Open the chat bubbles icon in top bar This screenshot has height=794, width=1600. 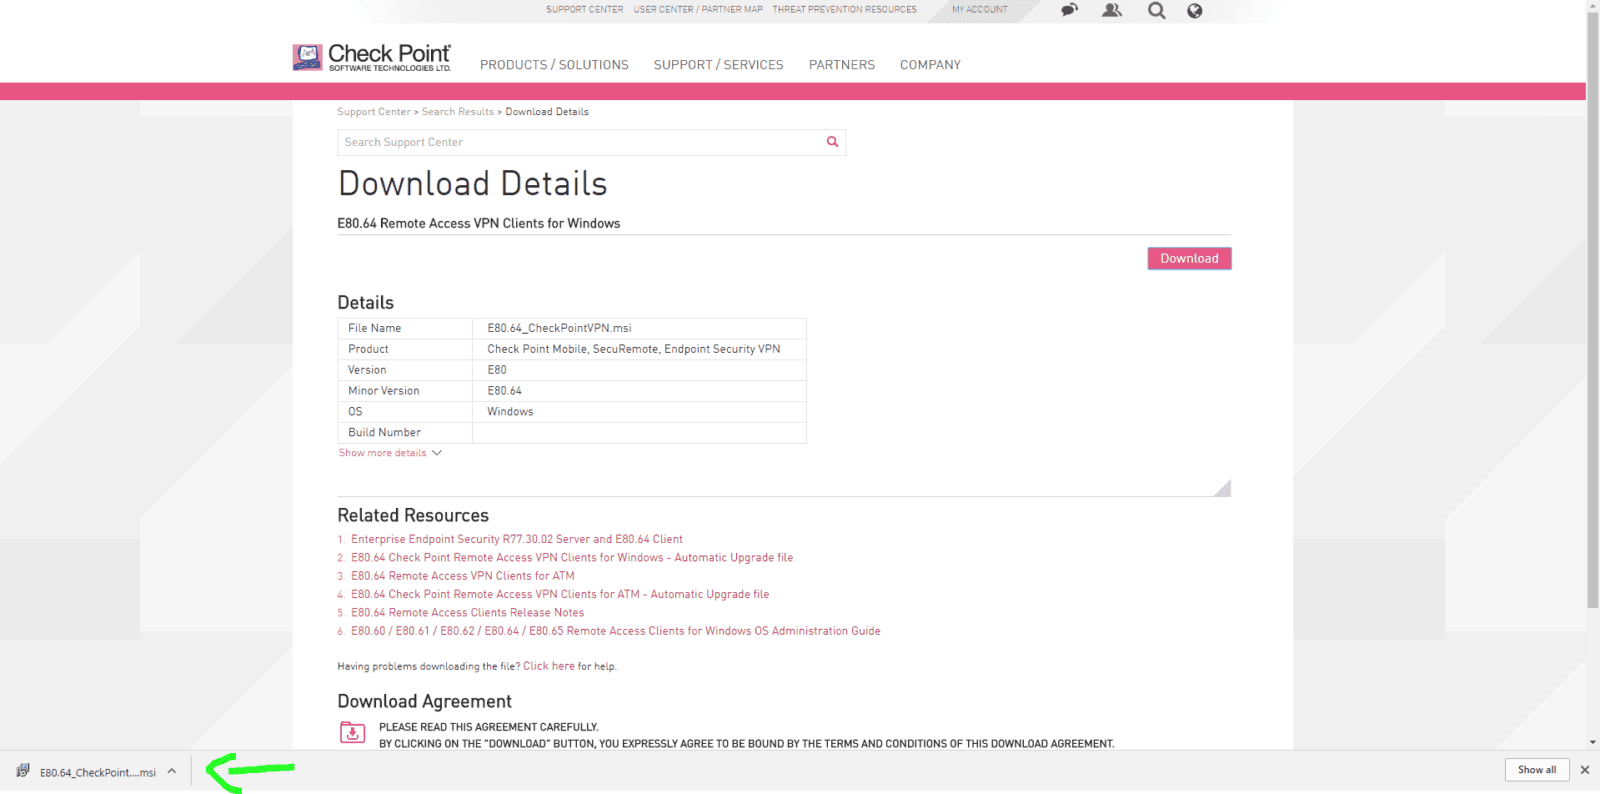(x=1069, y=10)
